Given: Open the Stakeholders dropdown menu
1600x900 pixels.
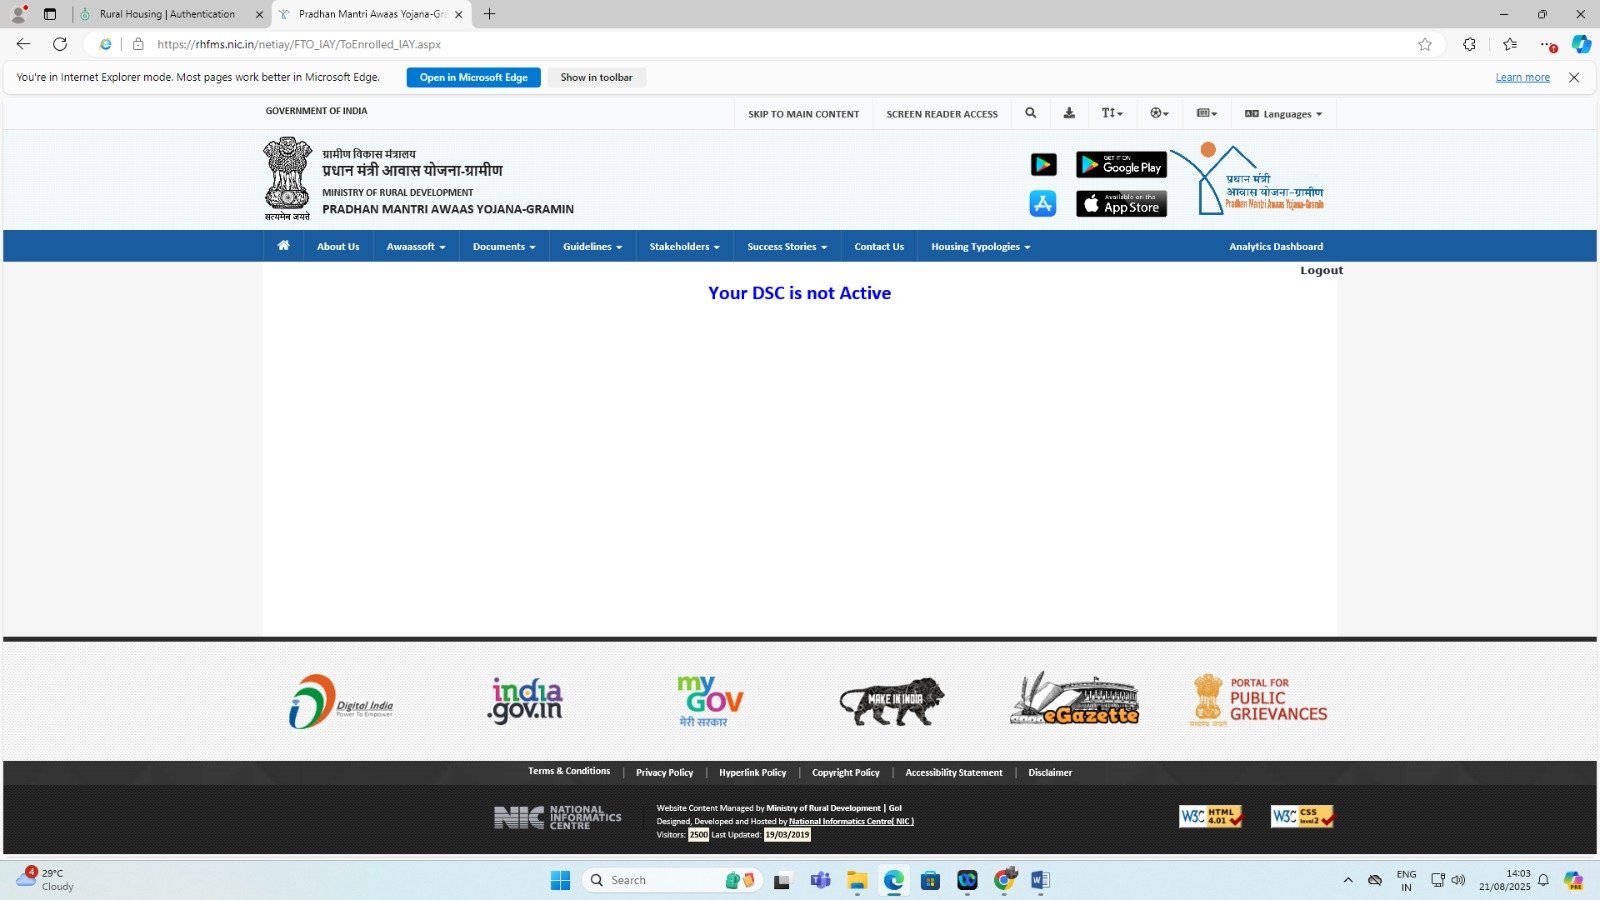Looking at the screenshot, I should (684, 247).
